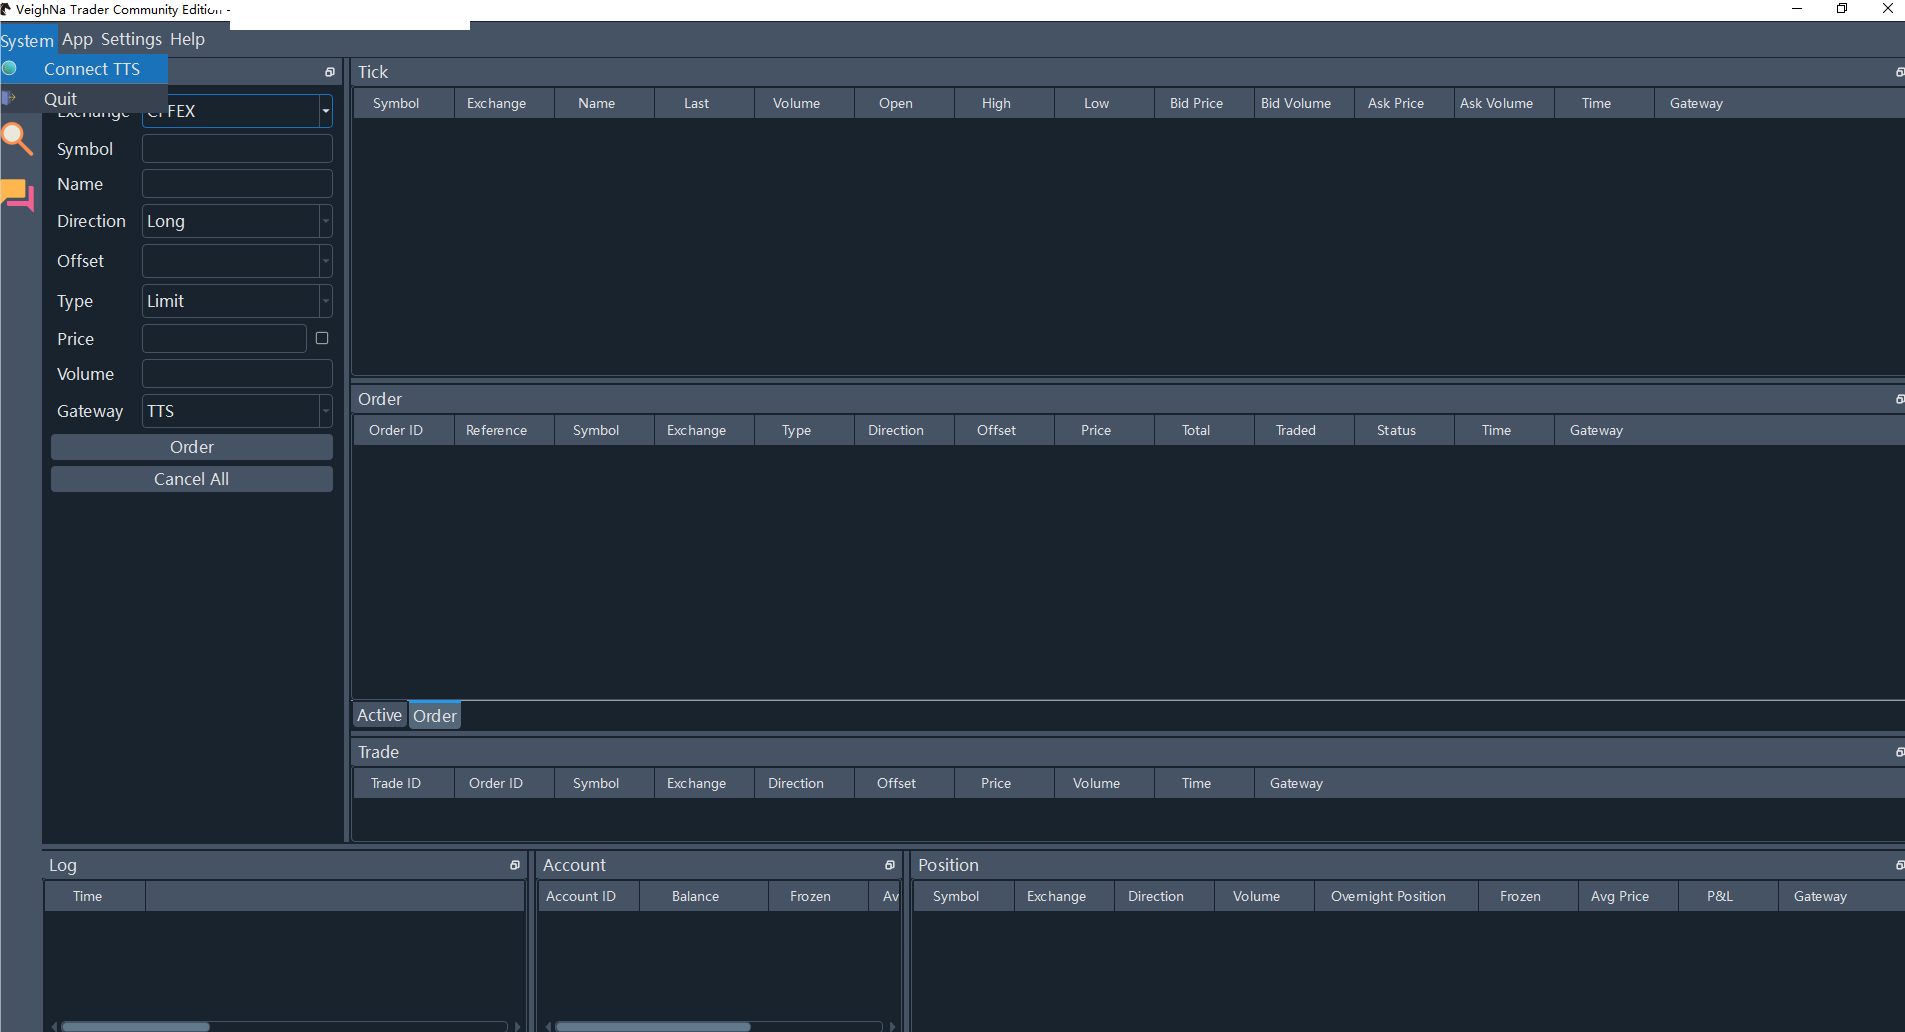Open the Help menu
1905x1032 pixels.
[x=187, y=40]
